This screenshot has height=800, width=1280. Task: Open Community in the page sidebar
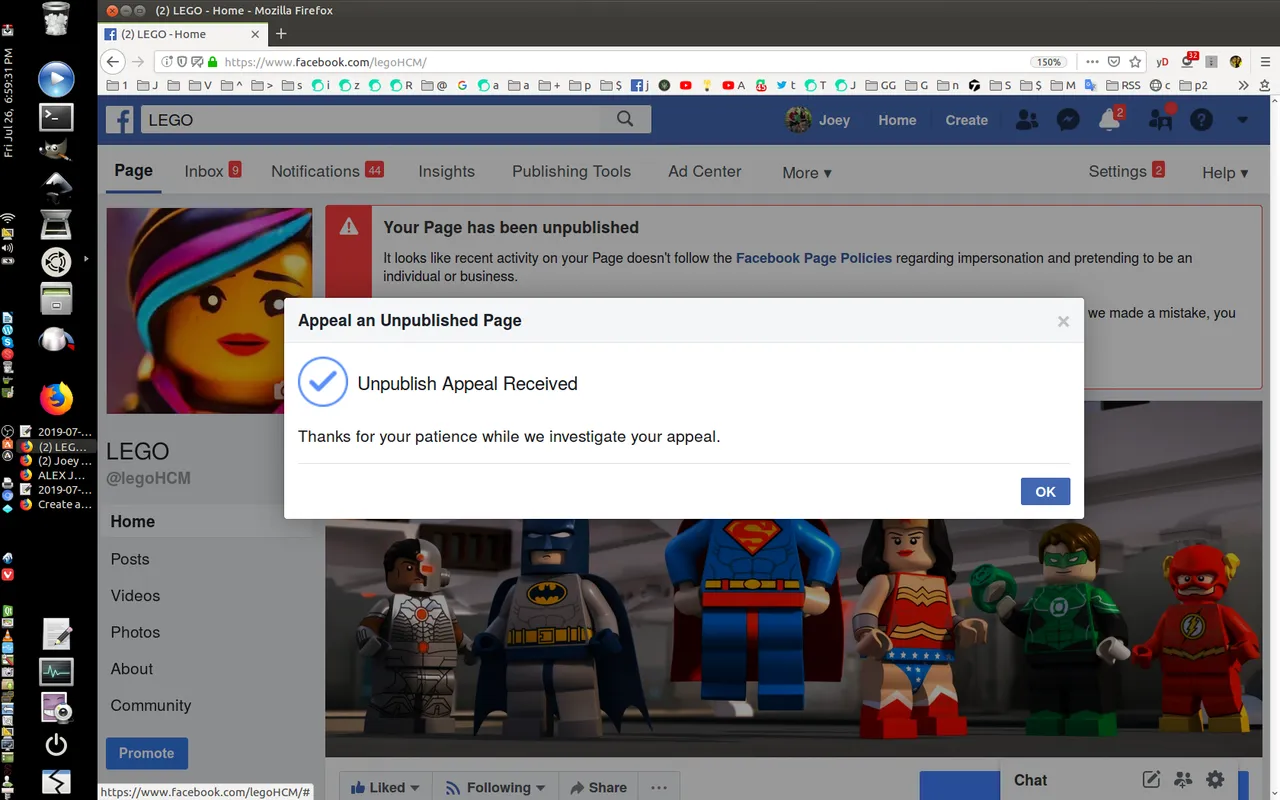(151, 705)
